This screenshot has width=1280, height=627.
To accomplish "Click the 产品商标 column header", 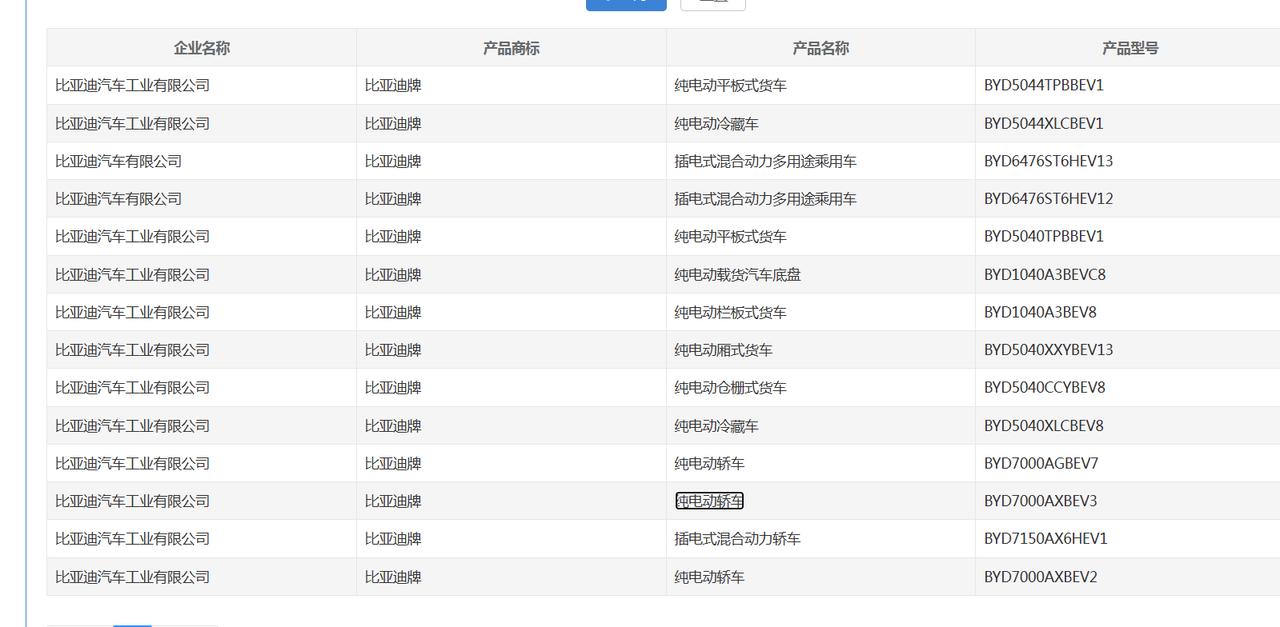I will point(511,48).
